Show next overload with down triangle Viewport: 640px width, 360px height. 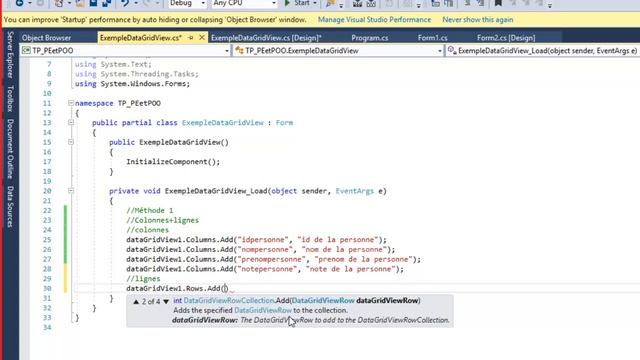tap(166, 302)
